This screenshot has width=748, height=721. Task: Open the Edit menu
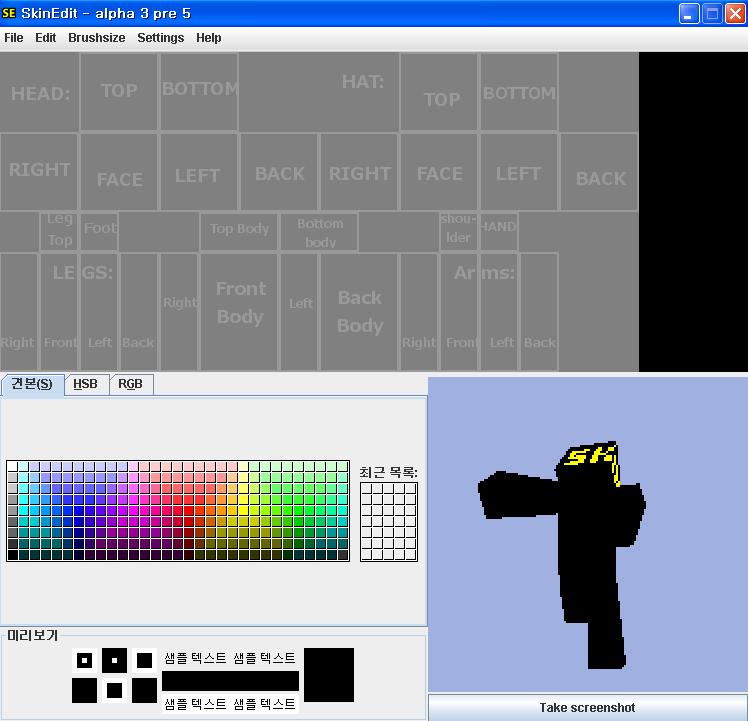[45, 38]
